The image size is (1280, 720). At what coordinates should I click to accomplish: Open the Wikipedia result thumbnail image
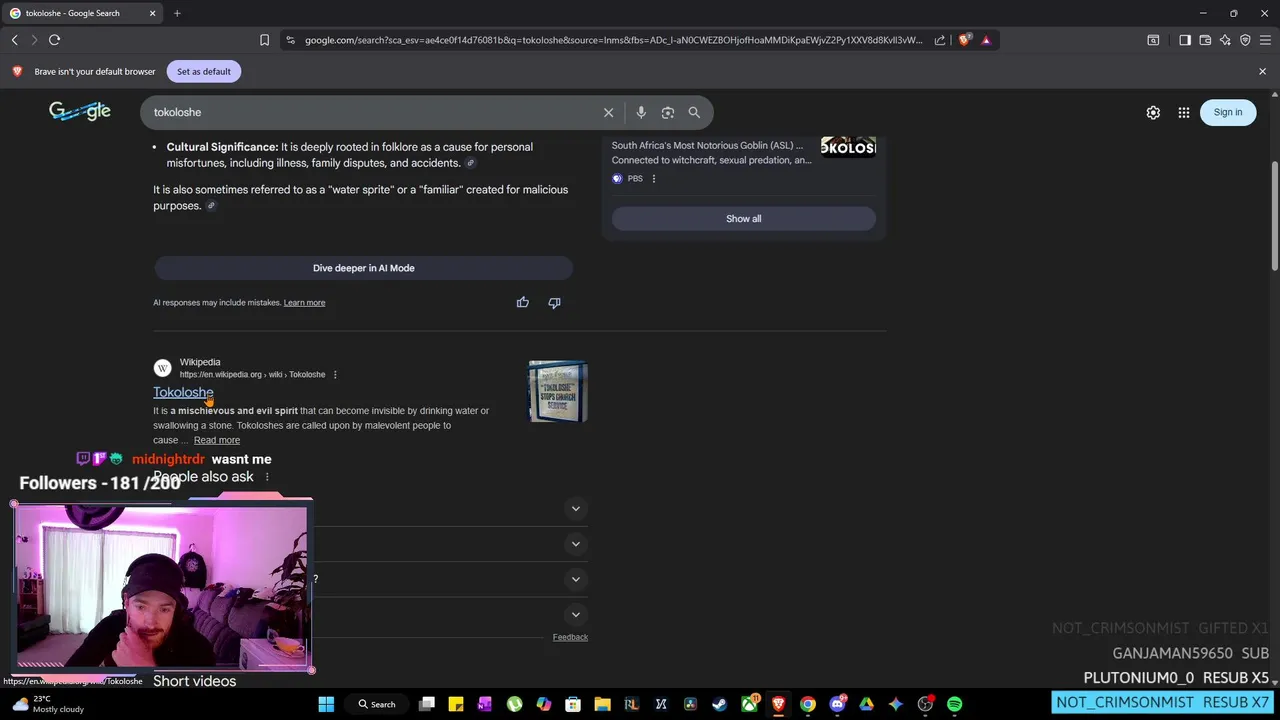coord(558,391)
